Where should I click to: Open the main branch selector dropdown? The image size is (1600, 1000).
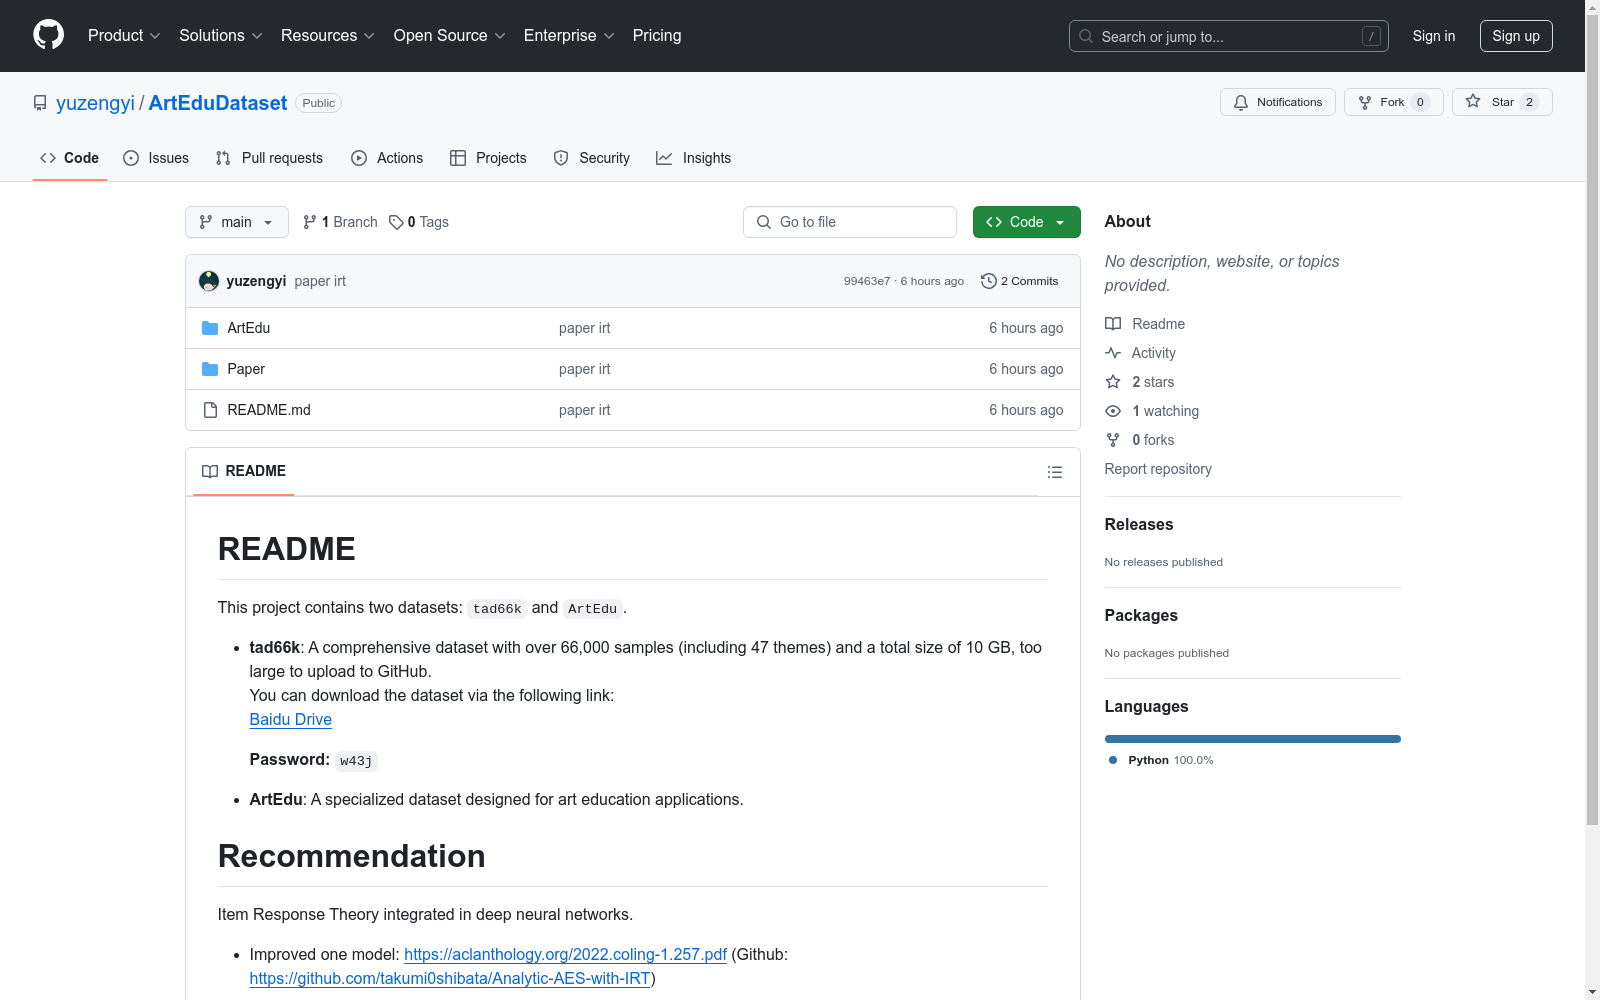point(237,222)
